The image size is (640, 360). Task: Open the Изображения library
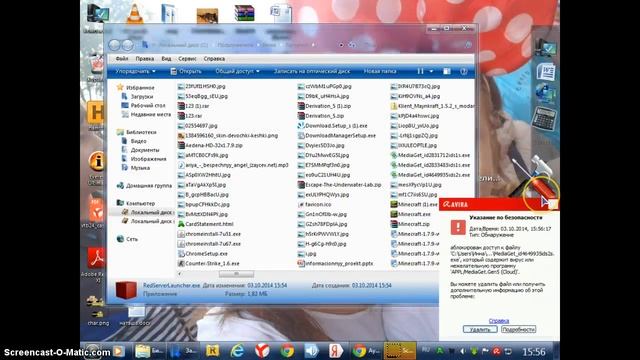pyautogui.click(x=144, y=159)
